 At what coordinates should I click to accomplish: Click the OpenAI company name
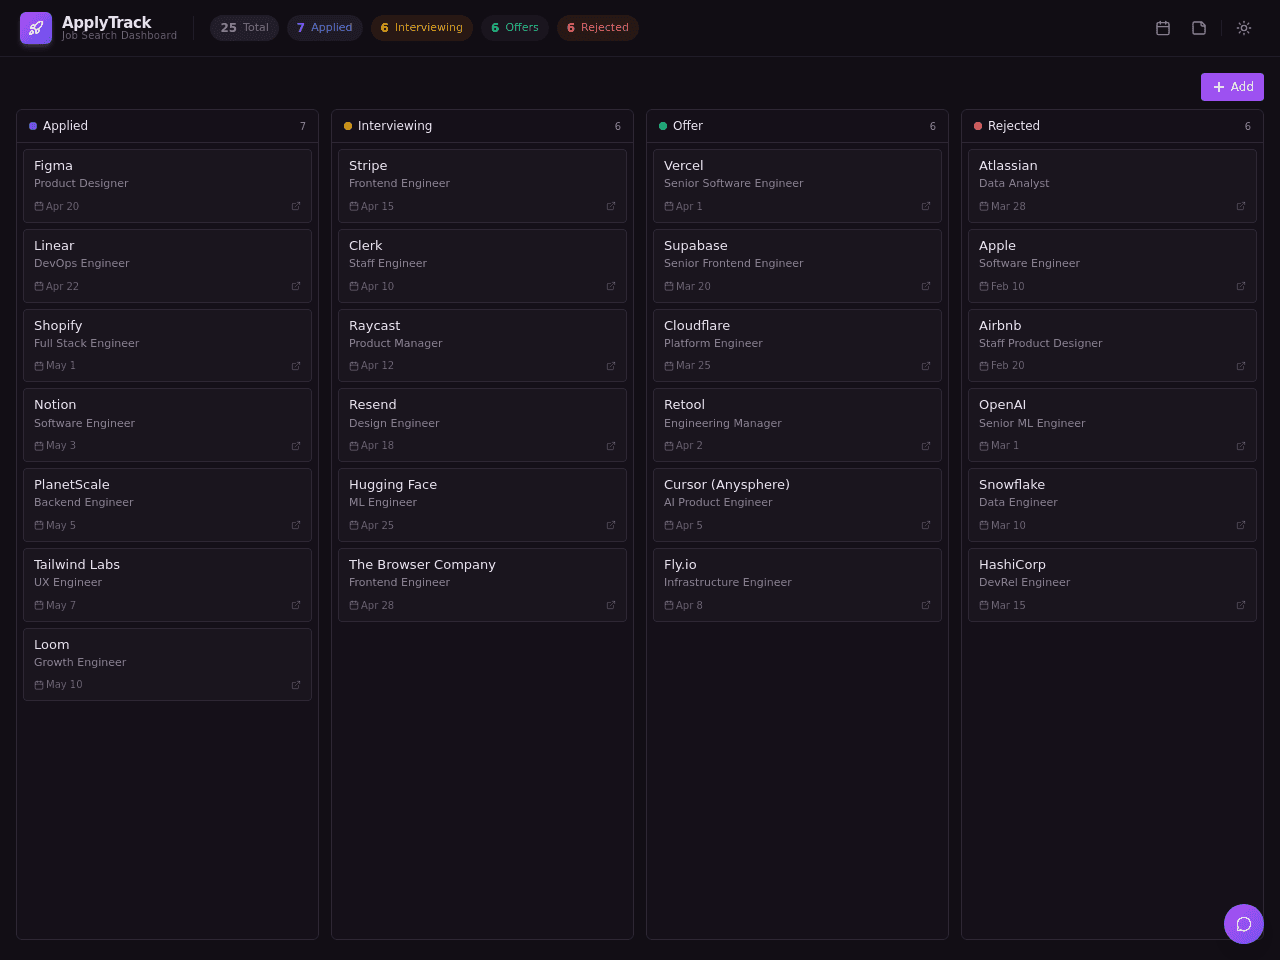point(1002,405)
